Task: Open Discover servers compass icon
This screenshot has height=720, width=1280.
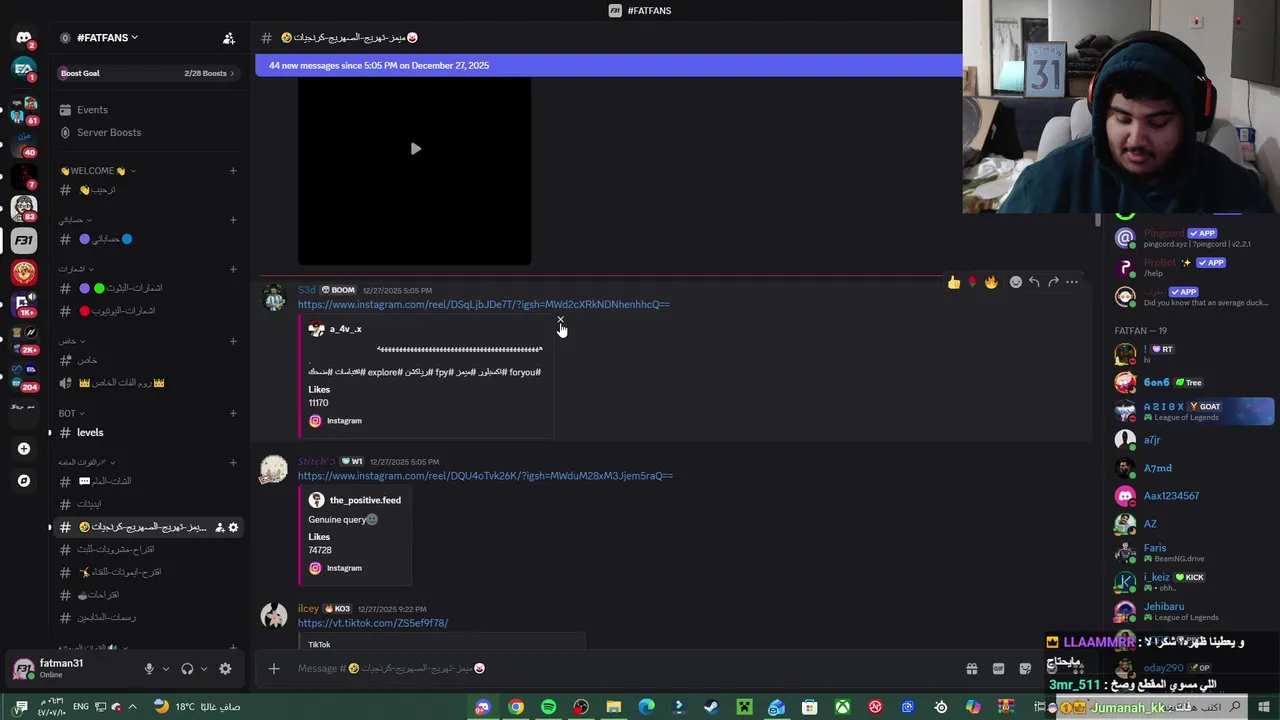Action: click(24, 481)
